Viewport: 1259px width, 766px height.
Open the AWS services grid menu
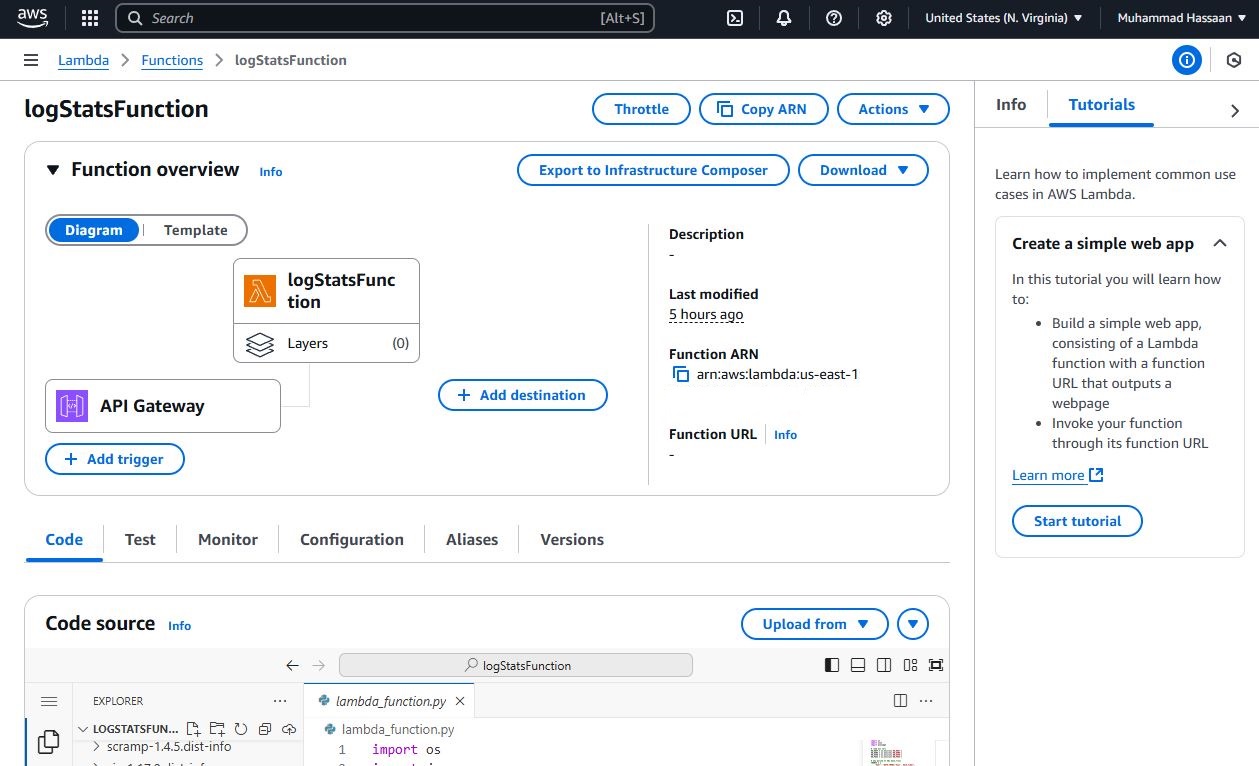(x=90, y=18)
